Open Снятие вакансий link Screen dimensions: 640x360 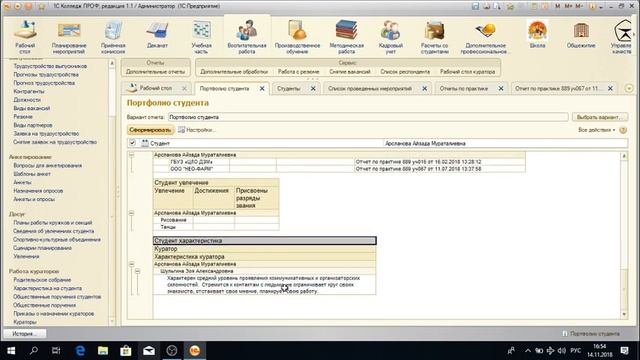pyautogui.click(x=350, y=71)
